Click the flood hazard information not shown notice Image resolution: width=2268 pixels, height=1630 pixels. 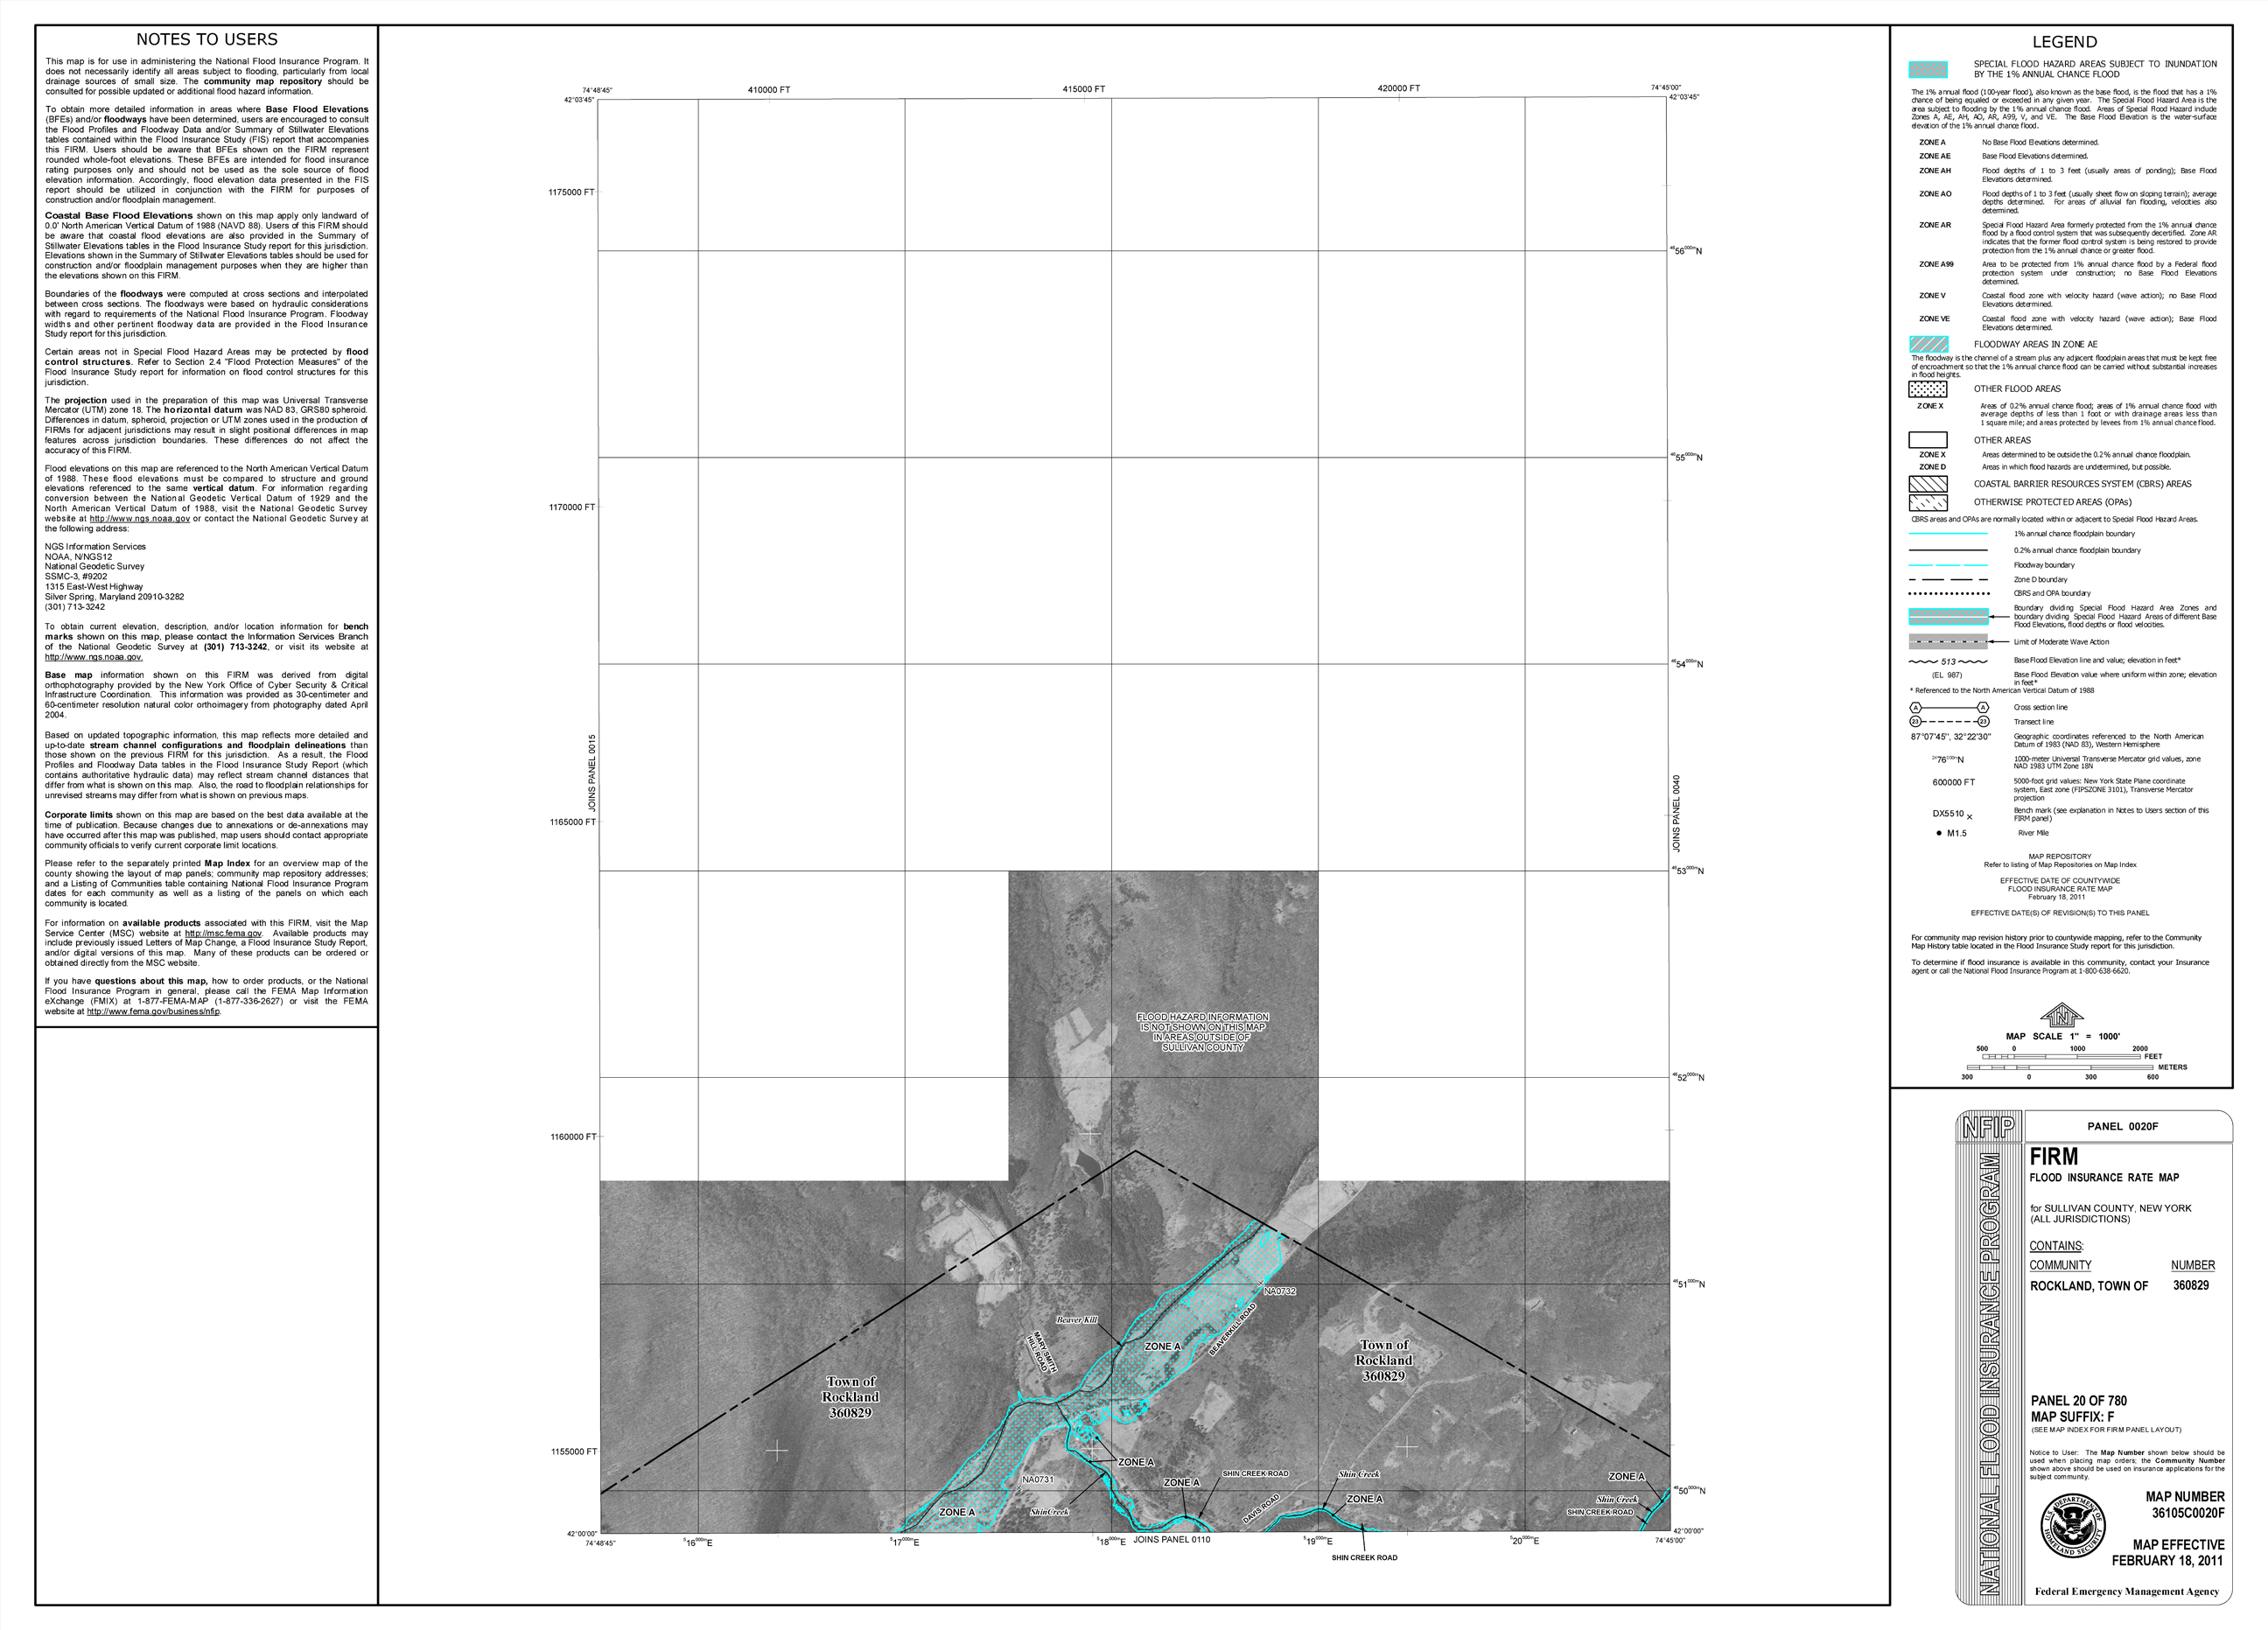(1203, 1032)
